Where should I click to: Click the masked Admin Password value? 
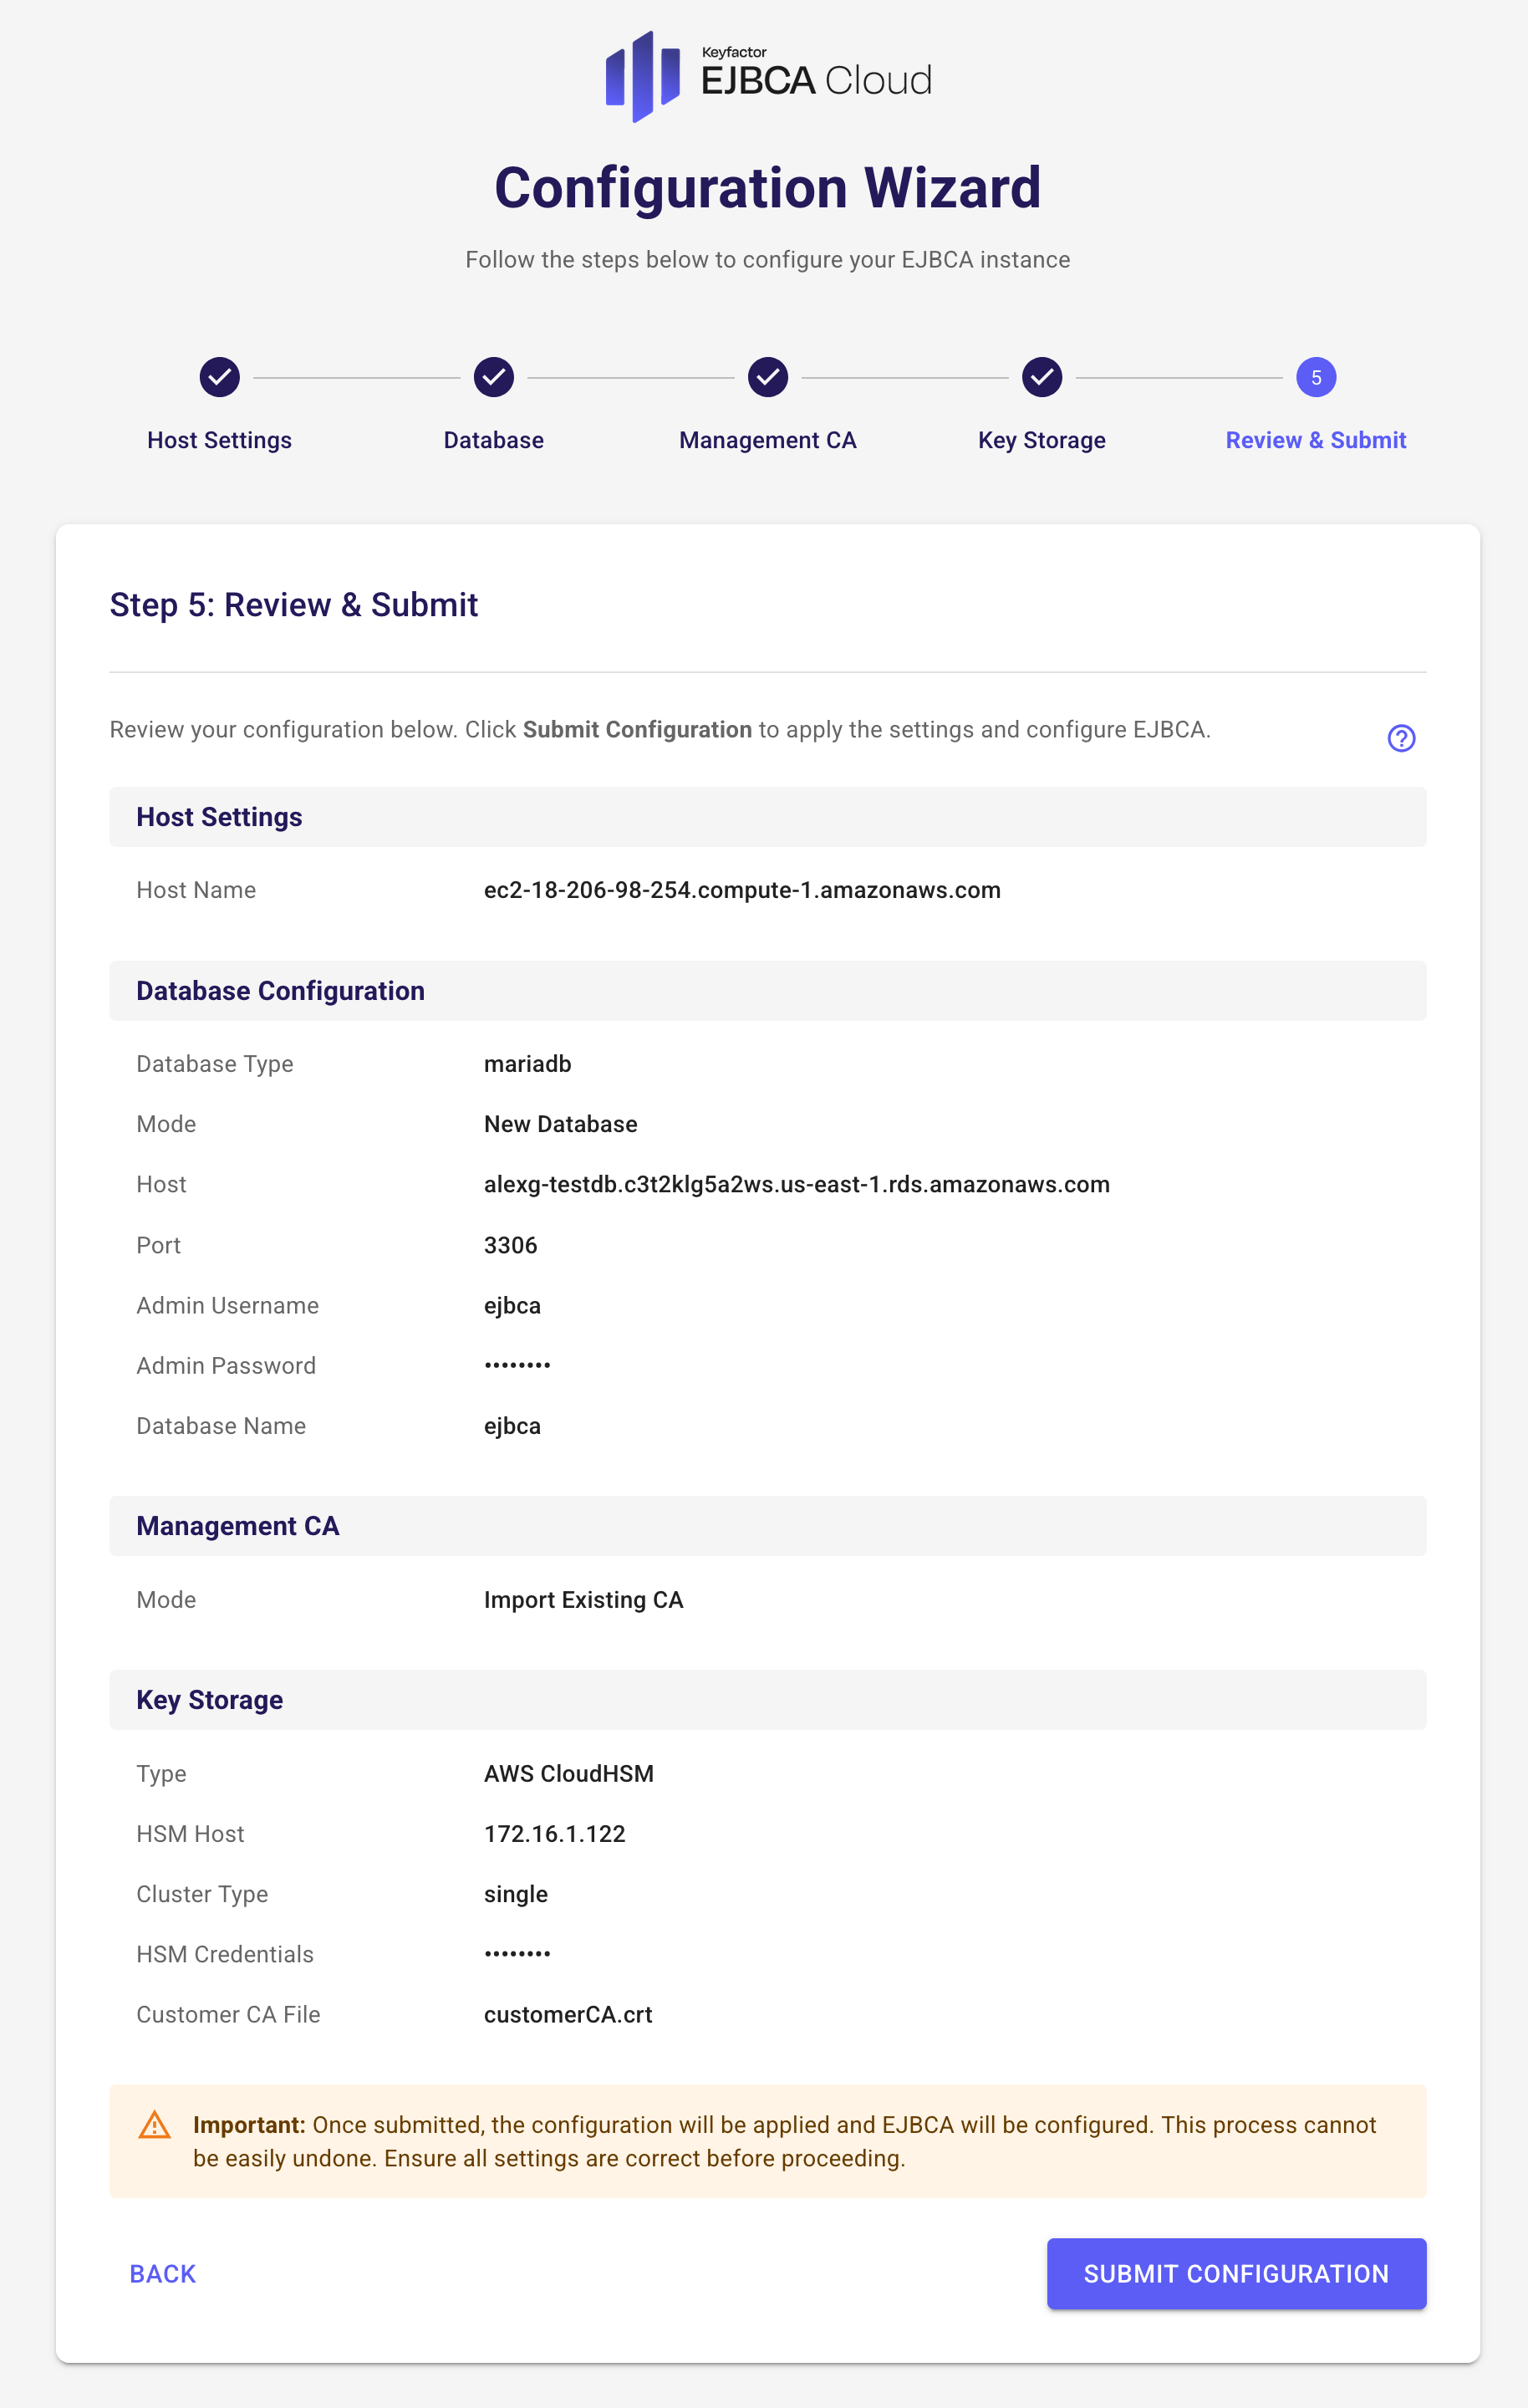[x=517, y=1365]
